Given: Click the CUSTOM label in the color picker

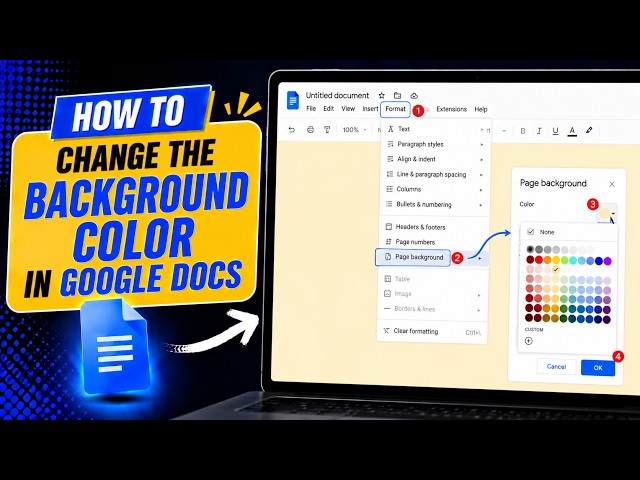Looking at the screenshot, I should [x=534, y=329].
